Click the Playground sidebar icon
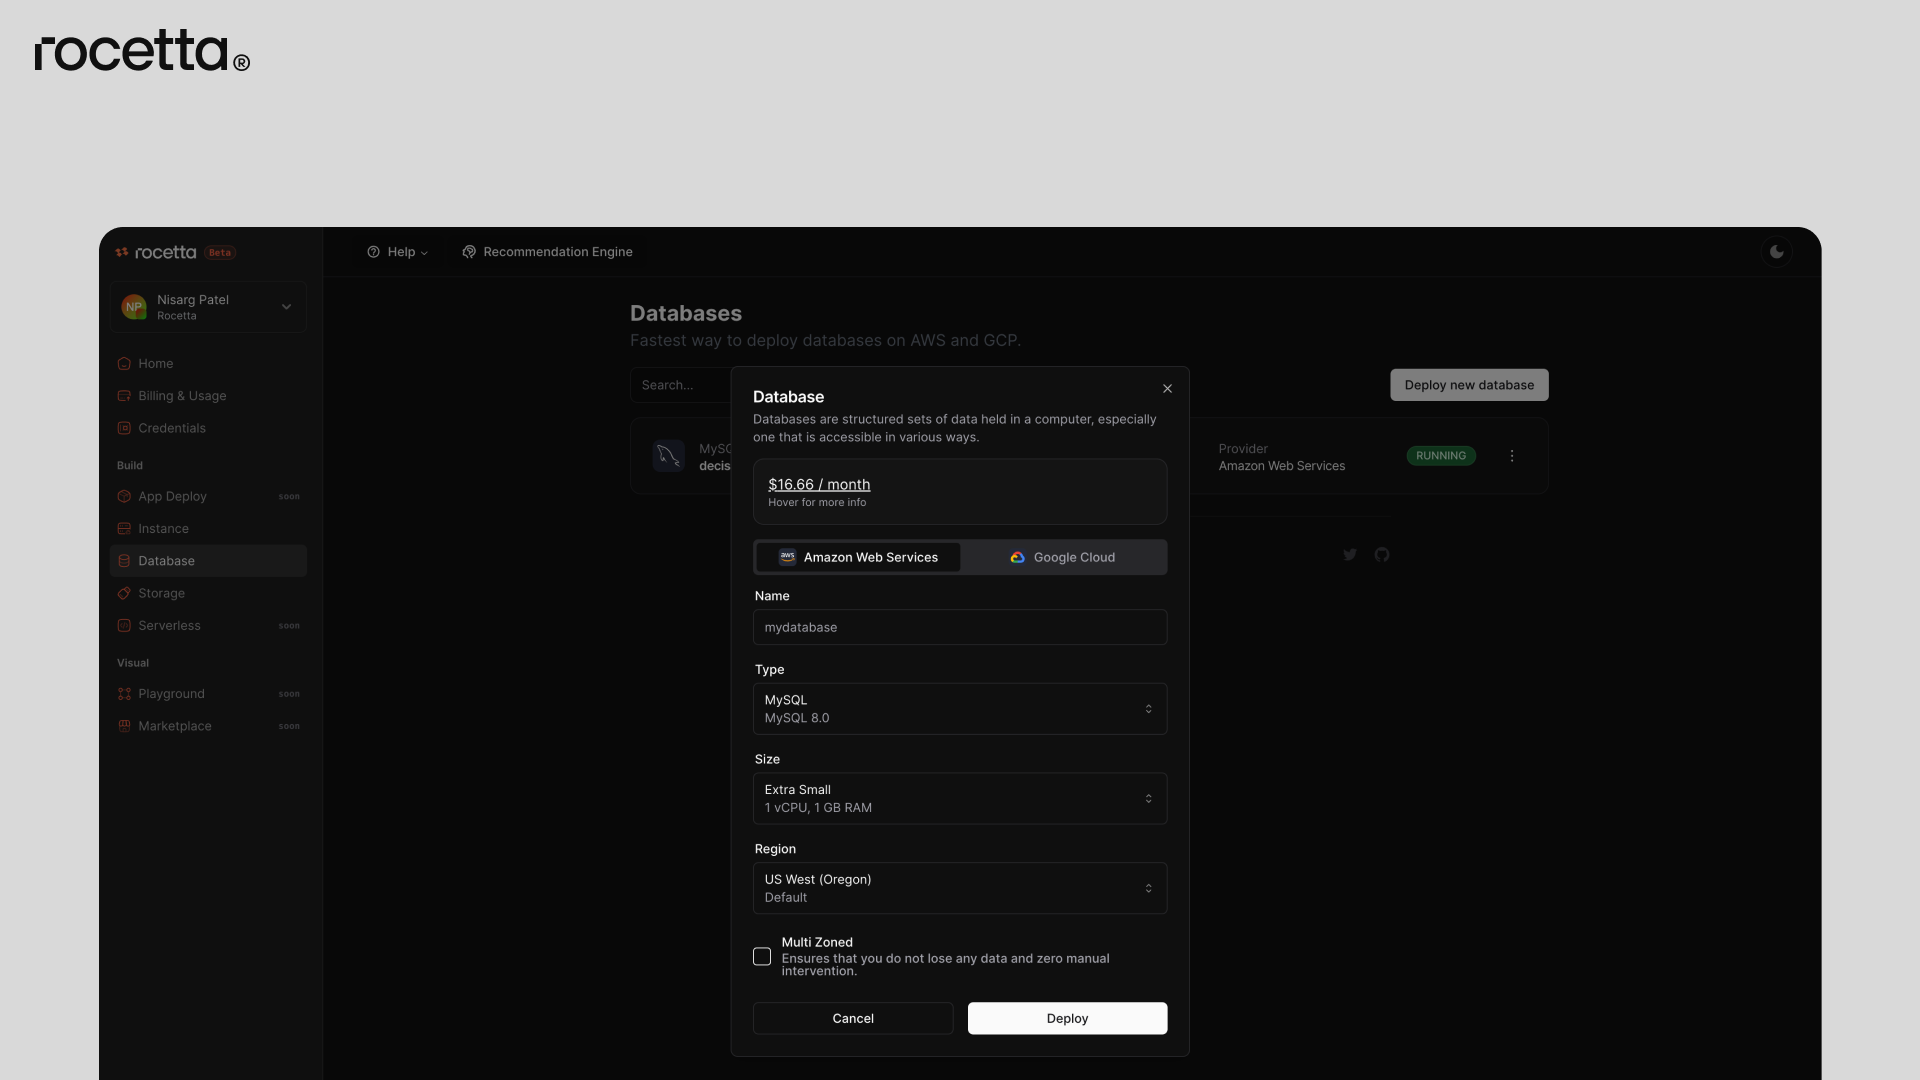Screen dimensions: 1920x1080 coord(124,694)
